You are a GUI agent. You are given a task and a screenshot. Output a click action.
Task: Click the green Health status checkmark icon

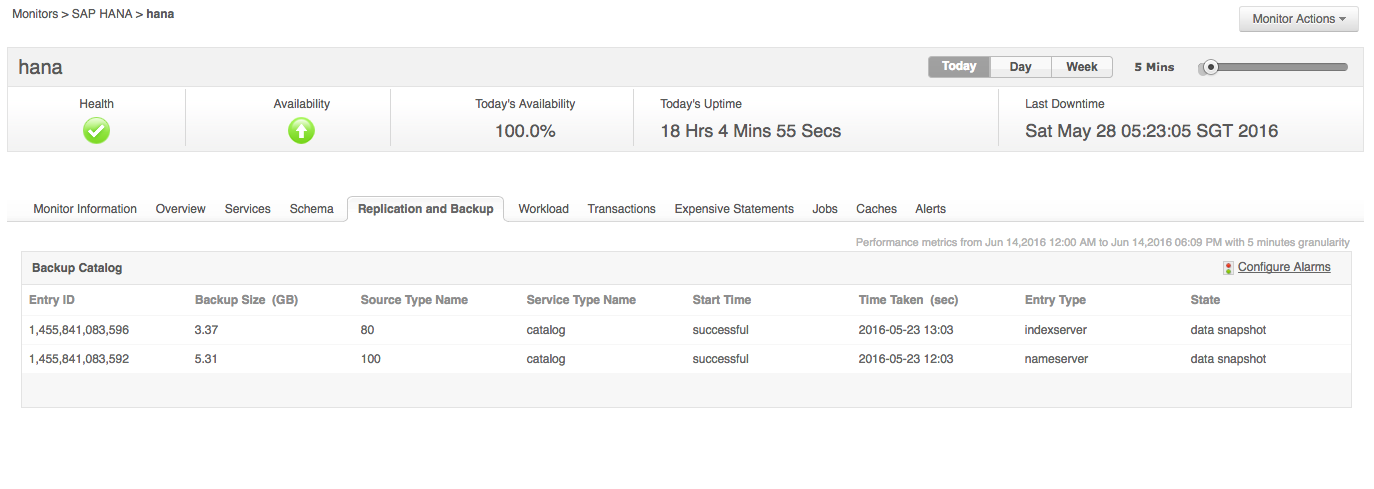point(97,130)
